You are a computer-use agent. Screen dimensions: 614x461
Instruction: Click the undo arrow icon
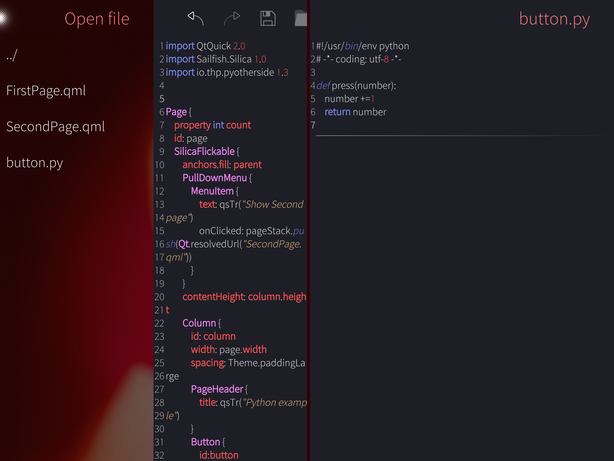[x=196, y=18]
